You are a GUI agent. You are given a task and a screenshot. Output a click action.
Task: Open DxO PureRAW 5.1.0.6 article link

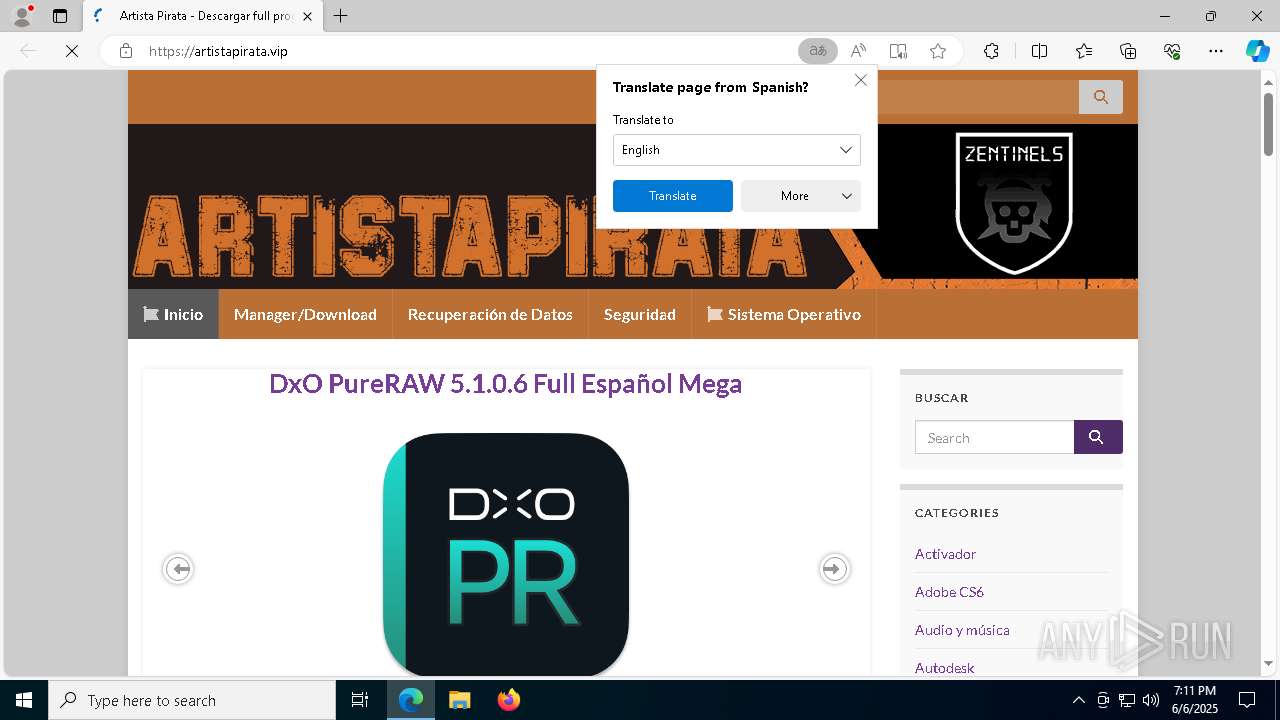[x=505, y=384]
